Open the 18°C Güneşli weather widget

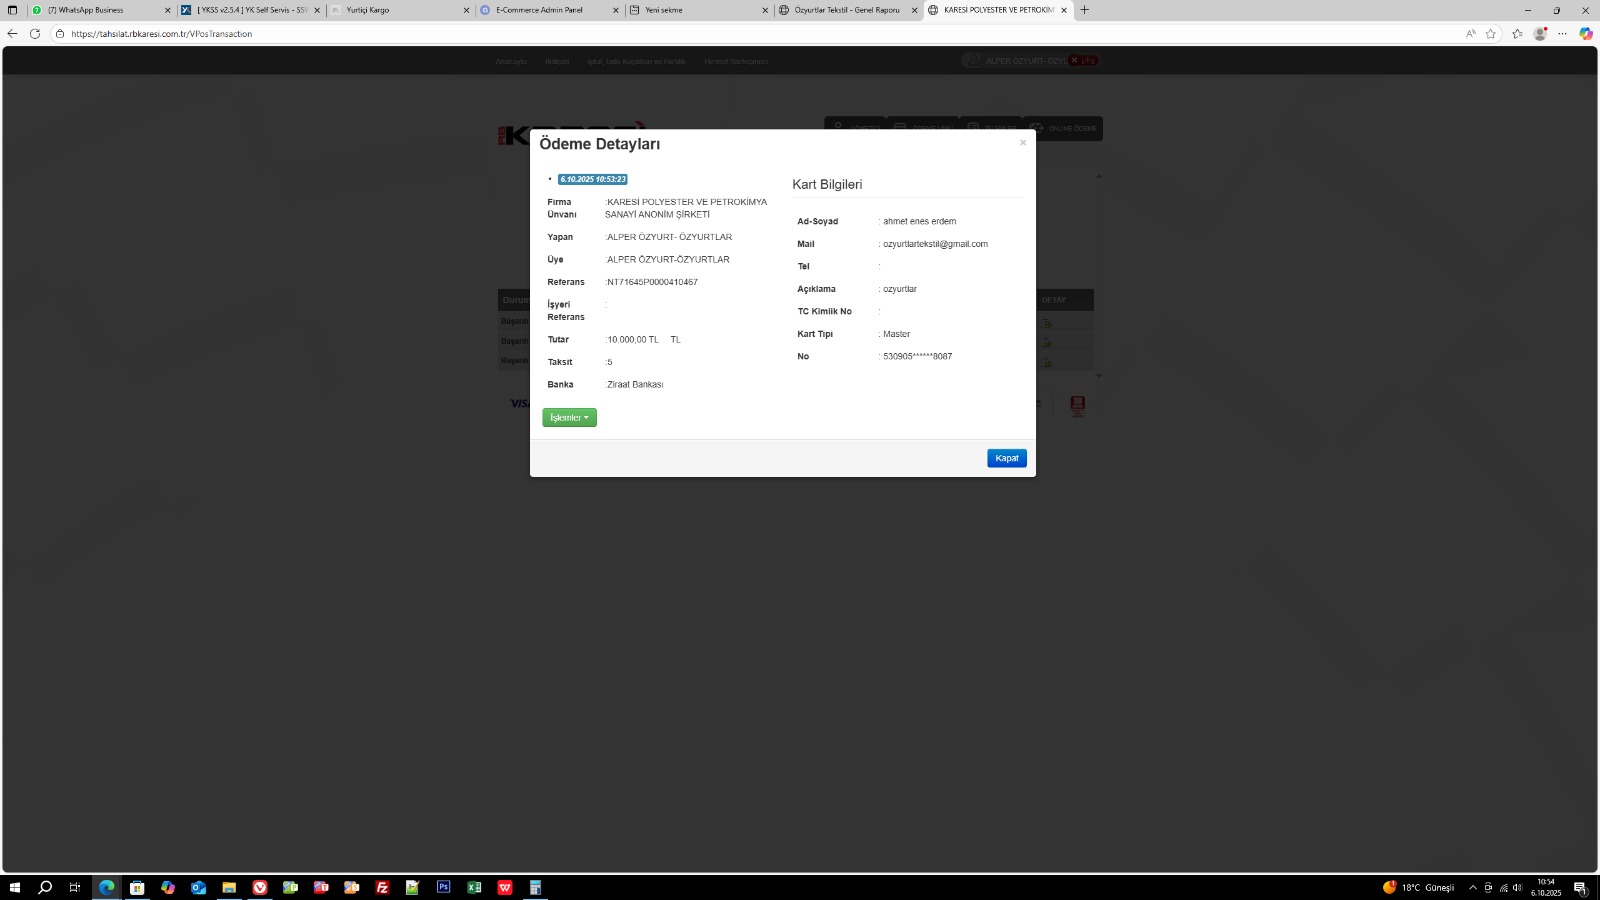pos(1418,888)
